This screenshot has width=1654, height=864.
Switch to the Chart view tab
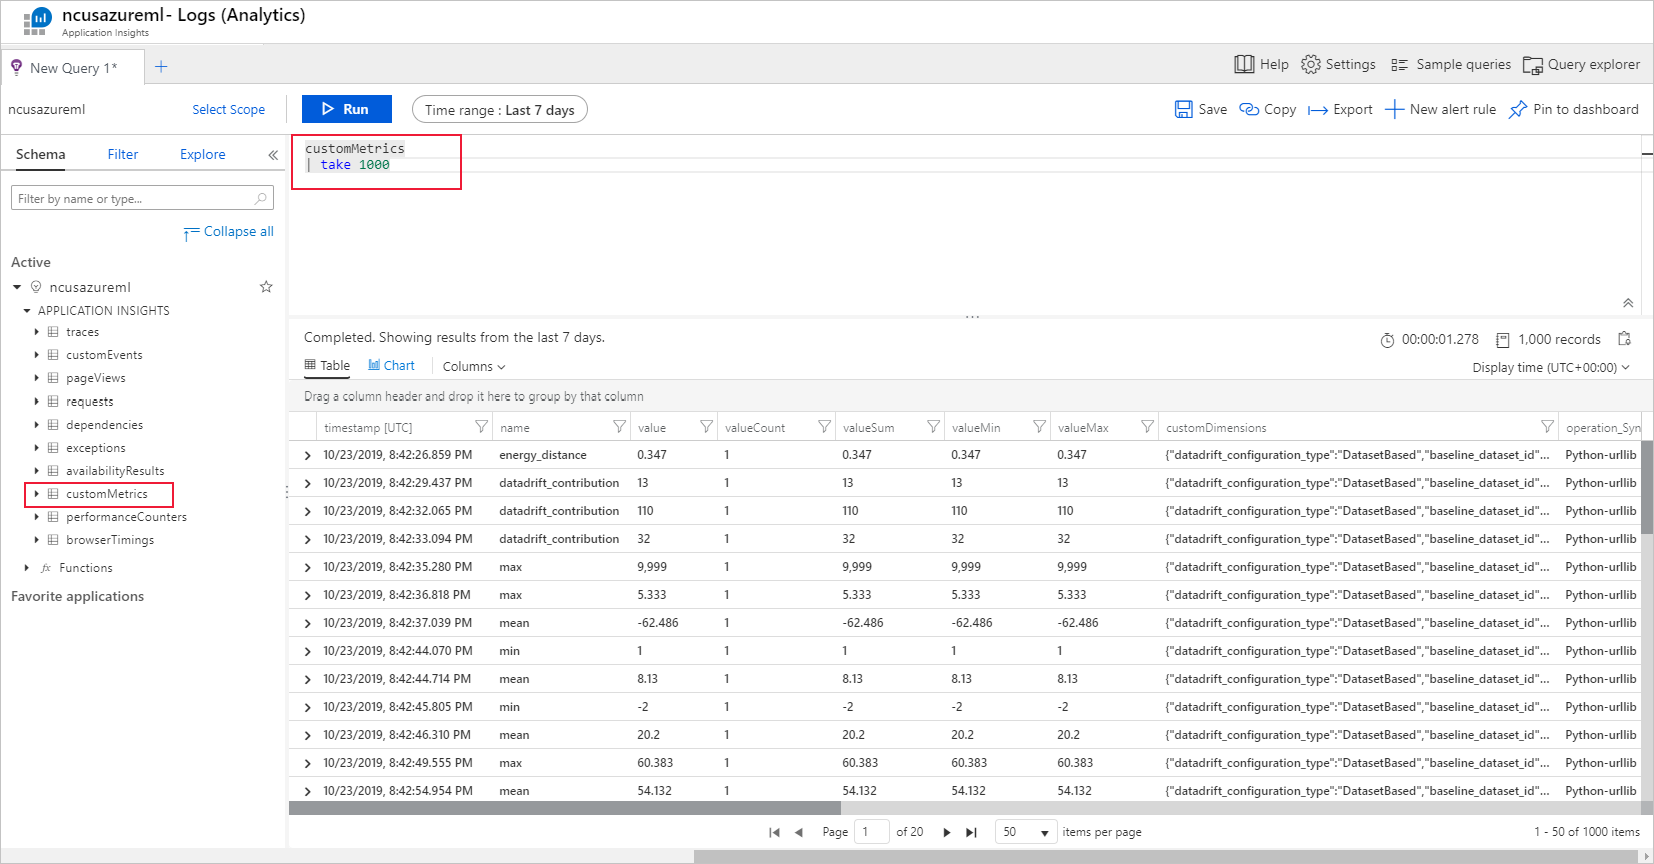[391, 366]
